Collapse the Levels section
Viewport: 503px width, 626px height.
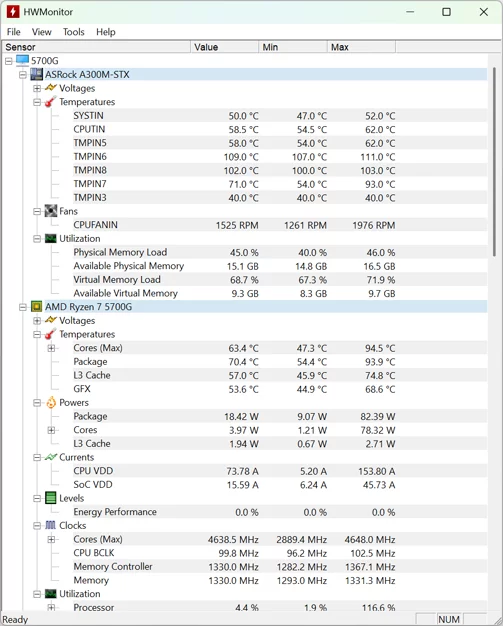37,498
